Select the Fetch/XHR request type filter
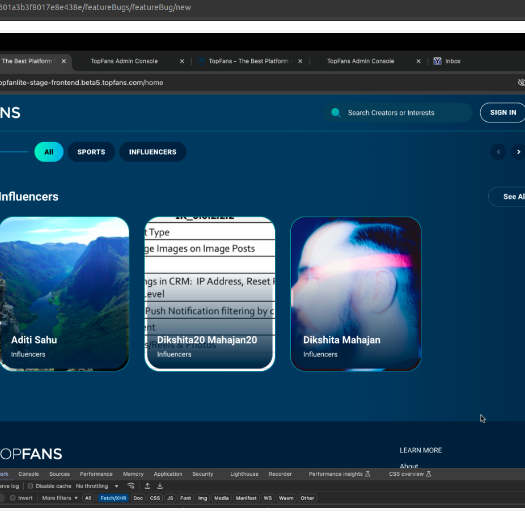The height and width of the screenshot is (525, 525). tap(113, 498)
